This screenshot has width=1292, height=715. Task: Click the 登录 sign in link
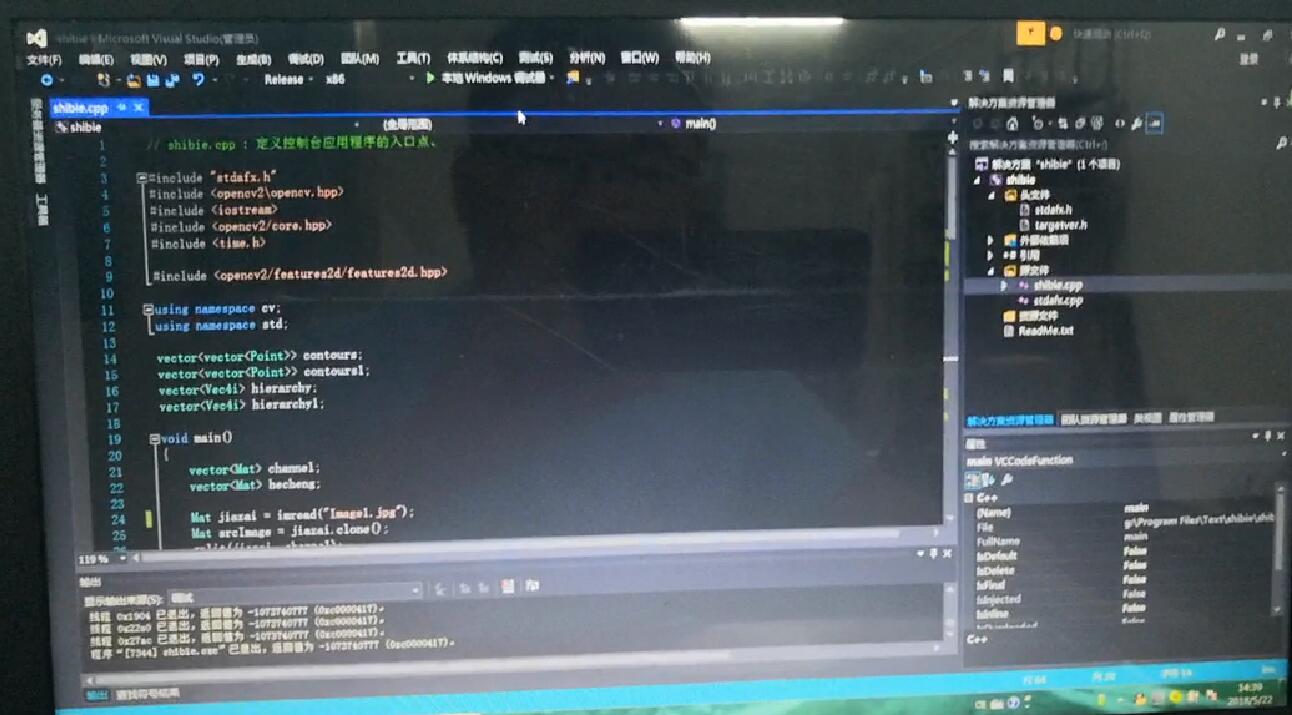pos(1249,59)
